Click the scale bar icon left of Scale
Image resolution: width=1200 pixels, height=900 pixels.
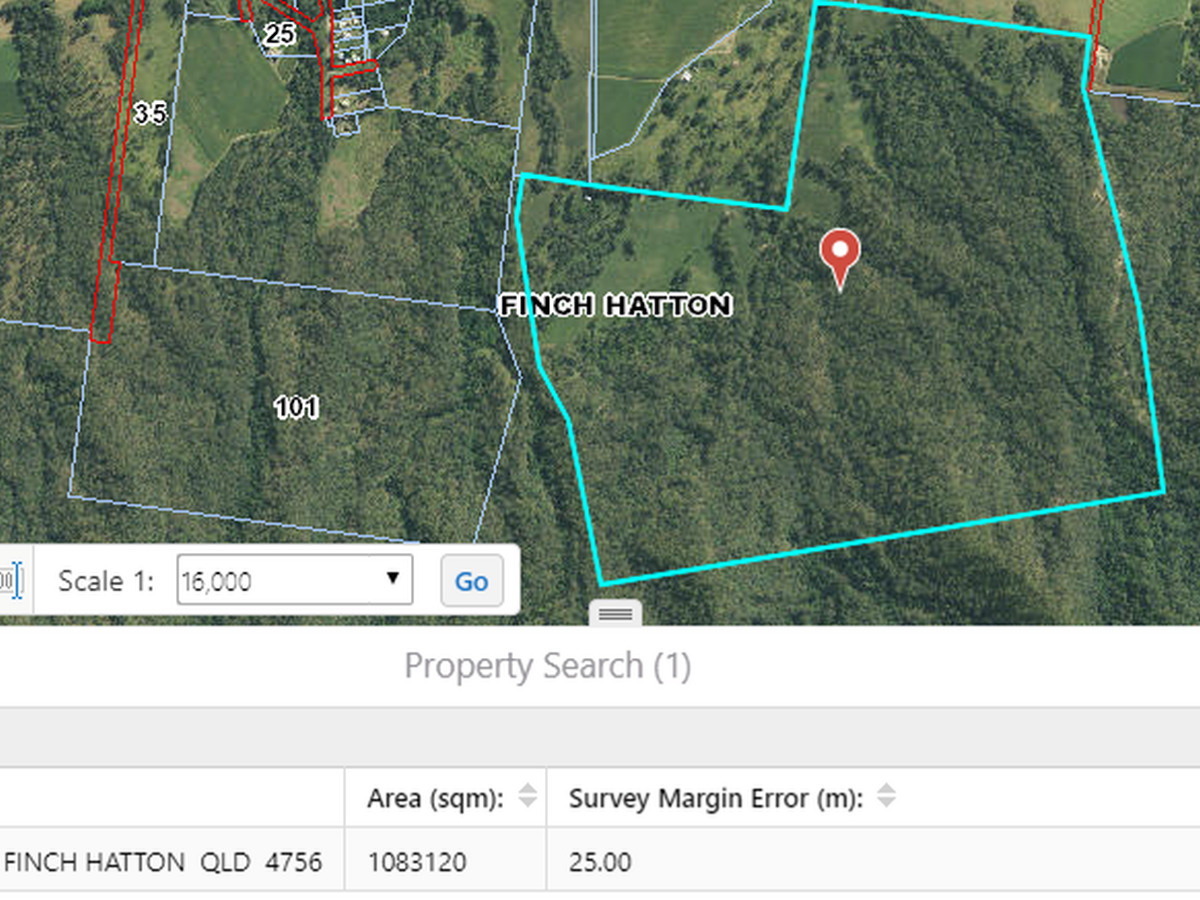[10, 580]
